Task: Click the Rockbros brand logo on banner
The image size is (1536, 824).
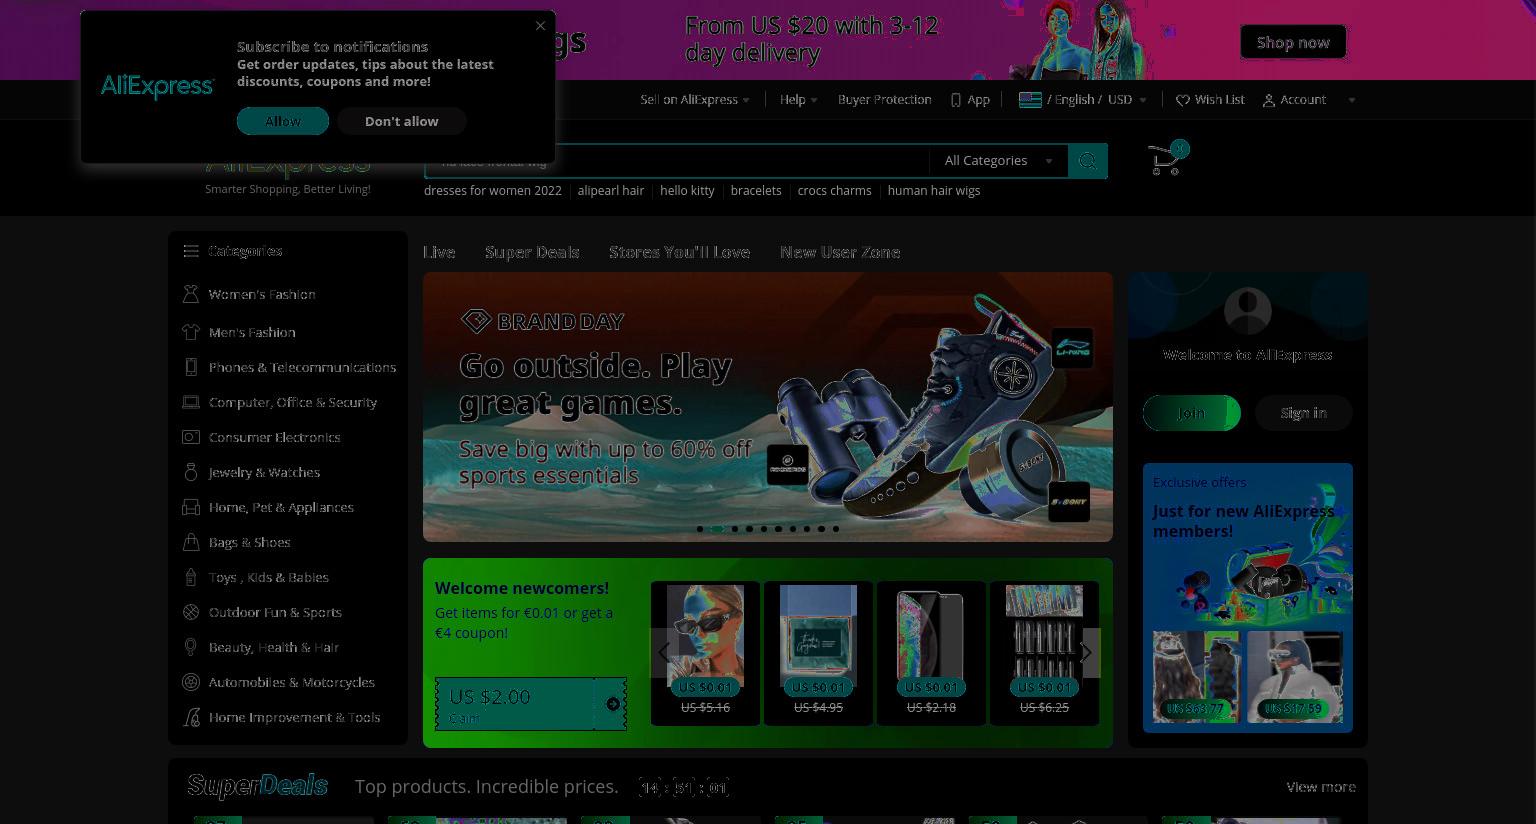Action: point(788,465)
